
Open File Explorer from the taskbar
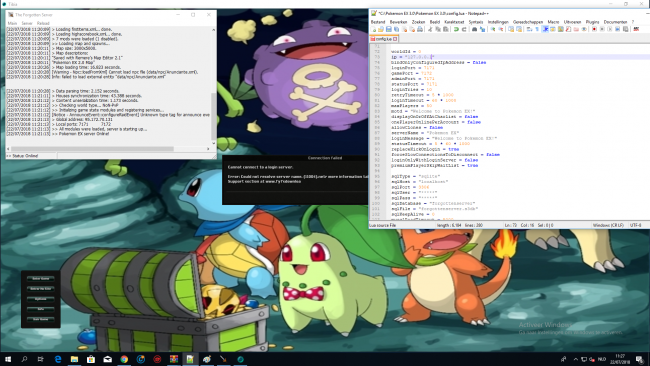[74, 359]
